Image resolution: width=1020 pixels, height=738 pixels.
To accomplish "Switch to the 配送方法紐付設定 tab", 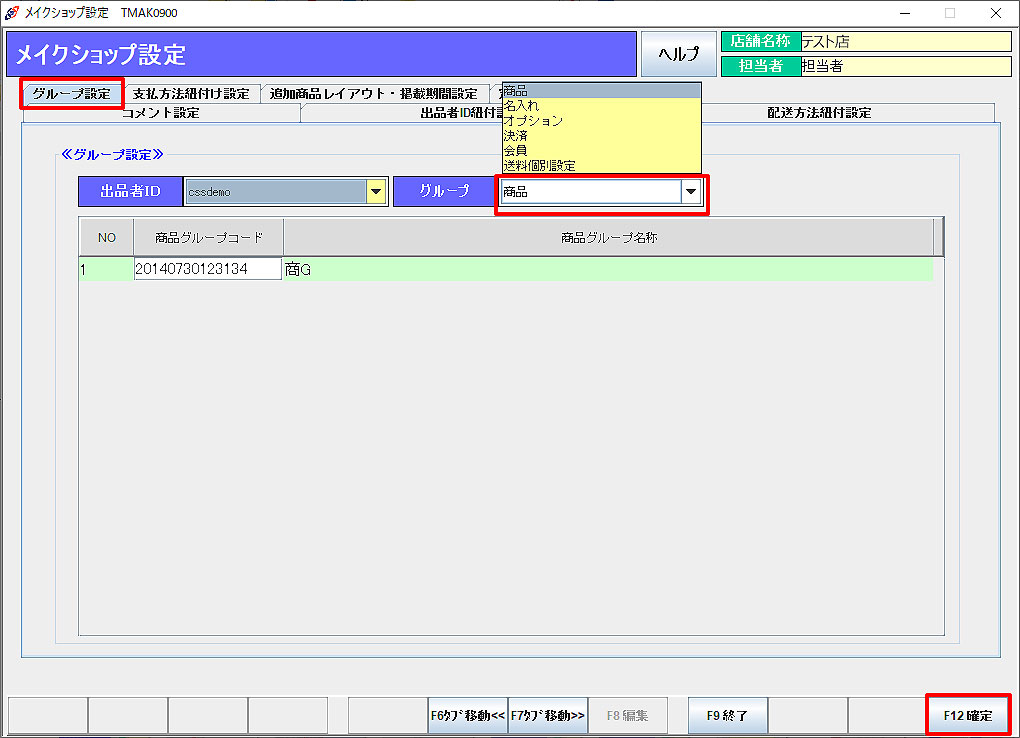I will pyautogui.click(x=818, y=113).
